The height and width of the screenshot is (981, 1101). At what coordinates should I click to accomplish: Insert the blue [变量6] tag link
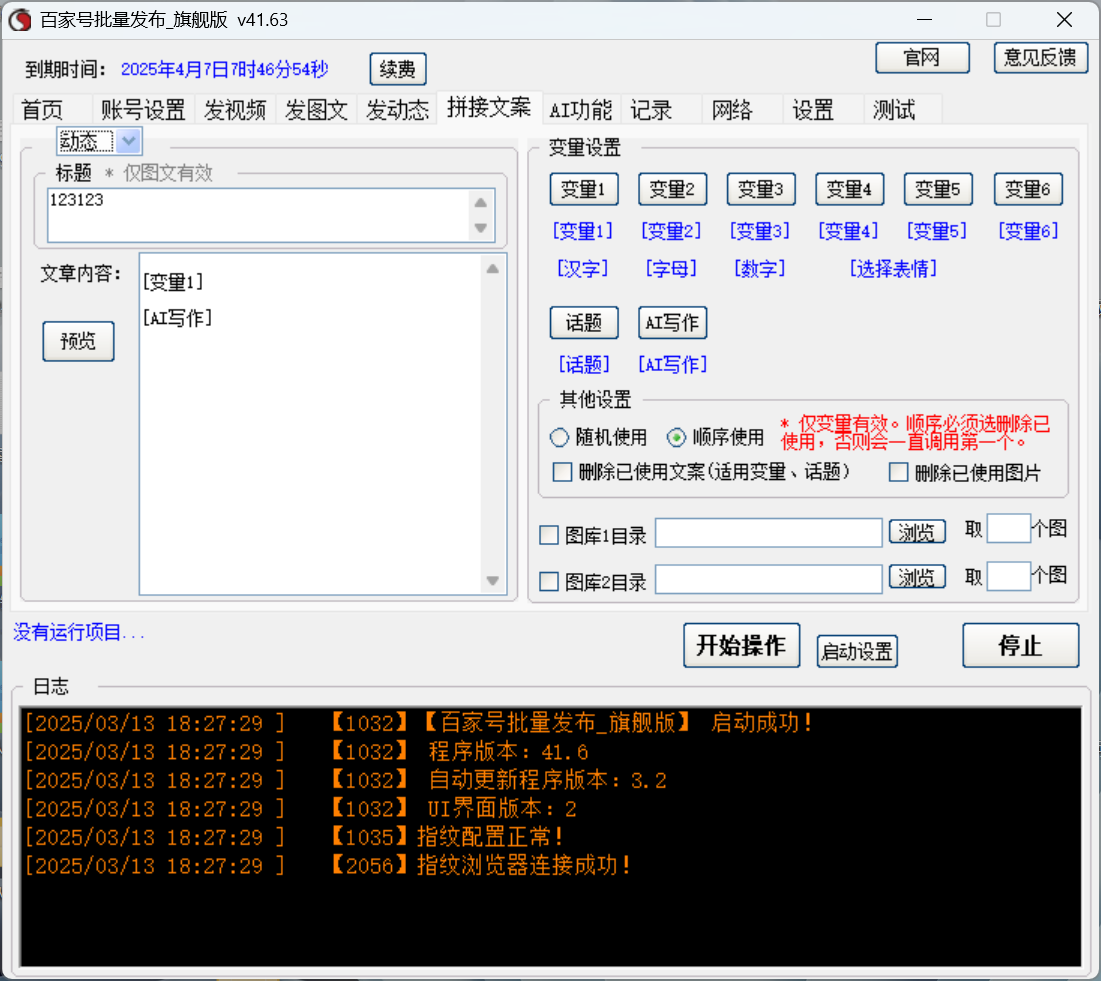pos(1028,230)
